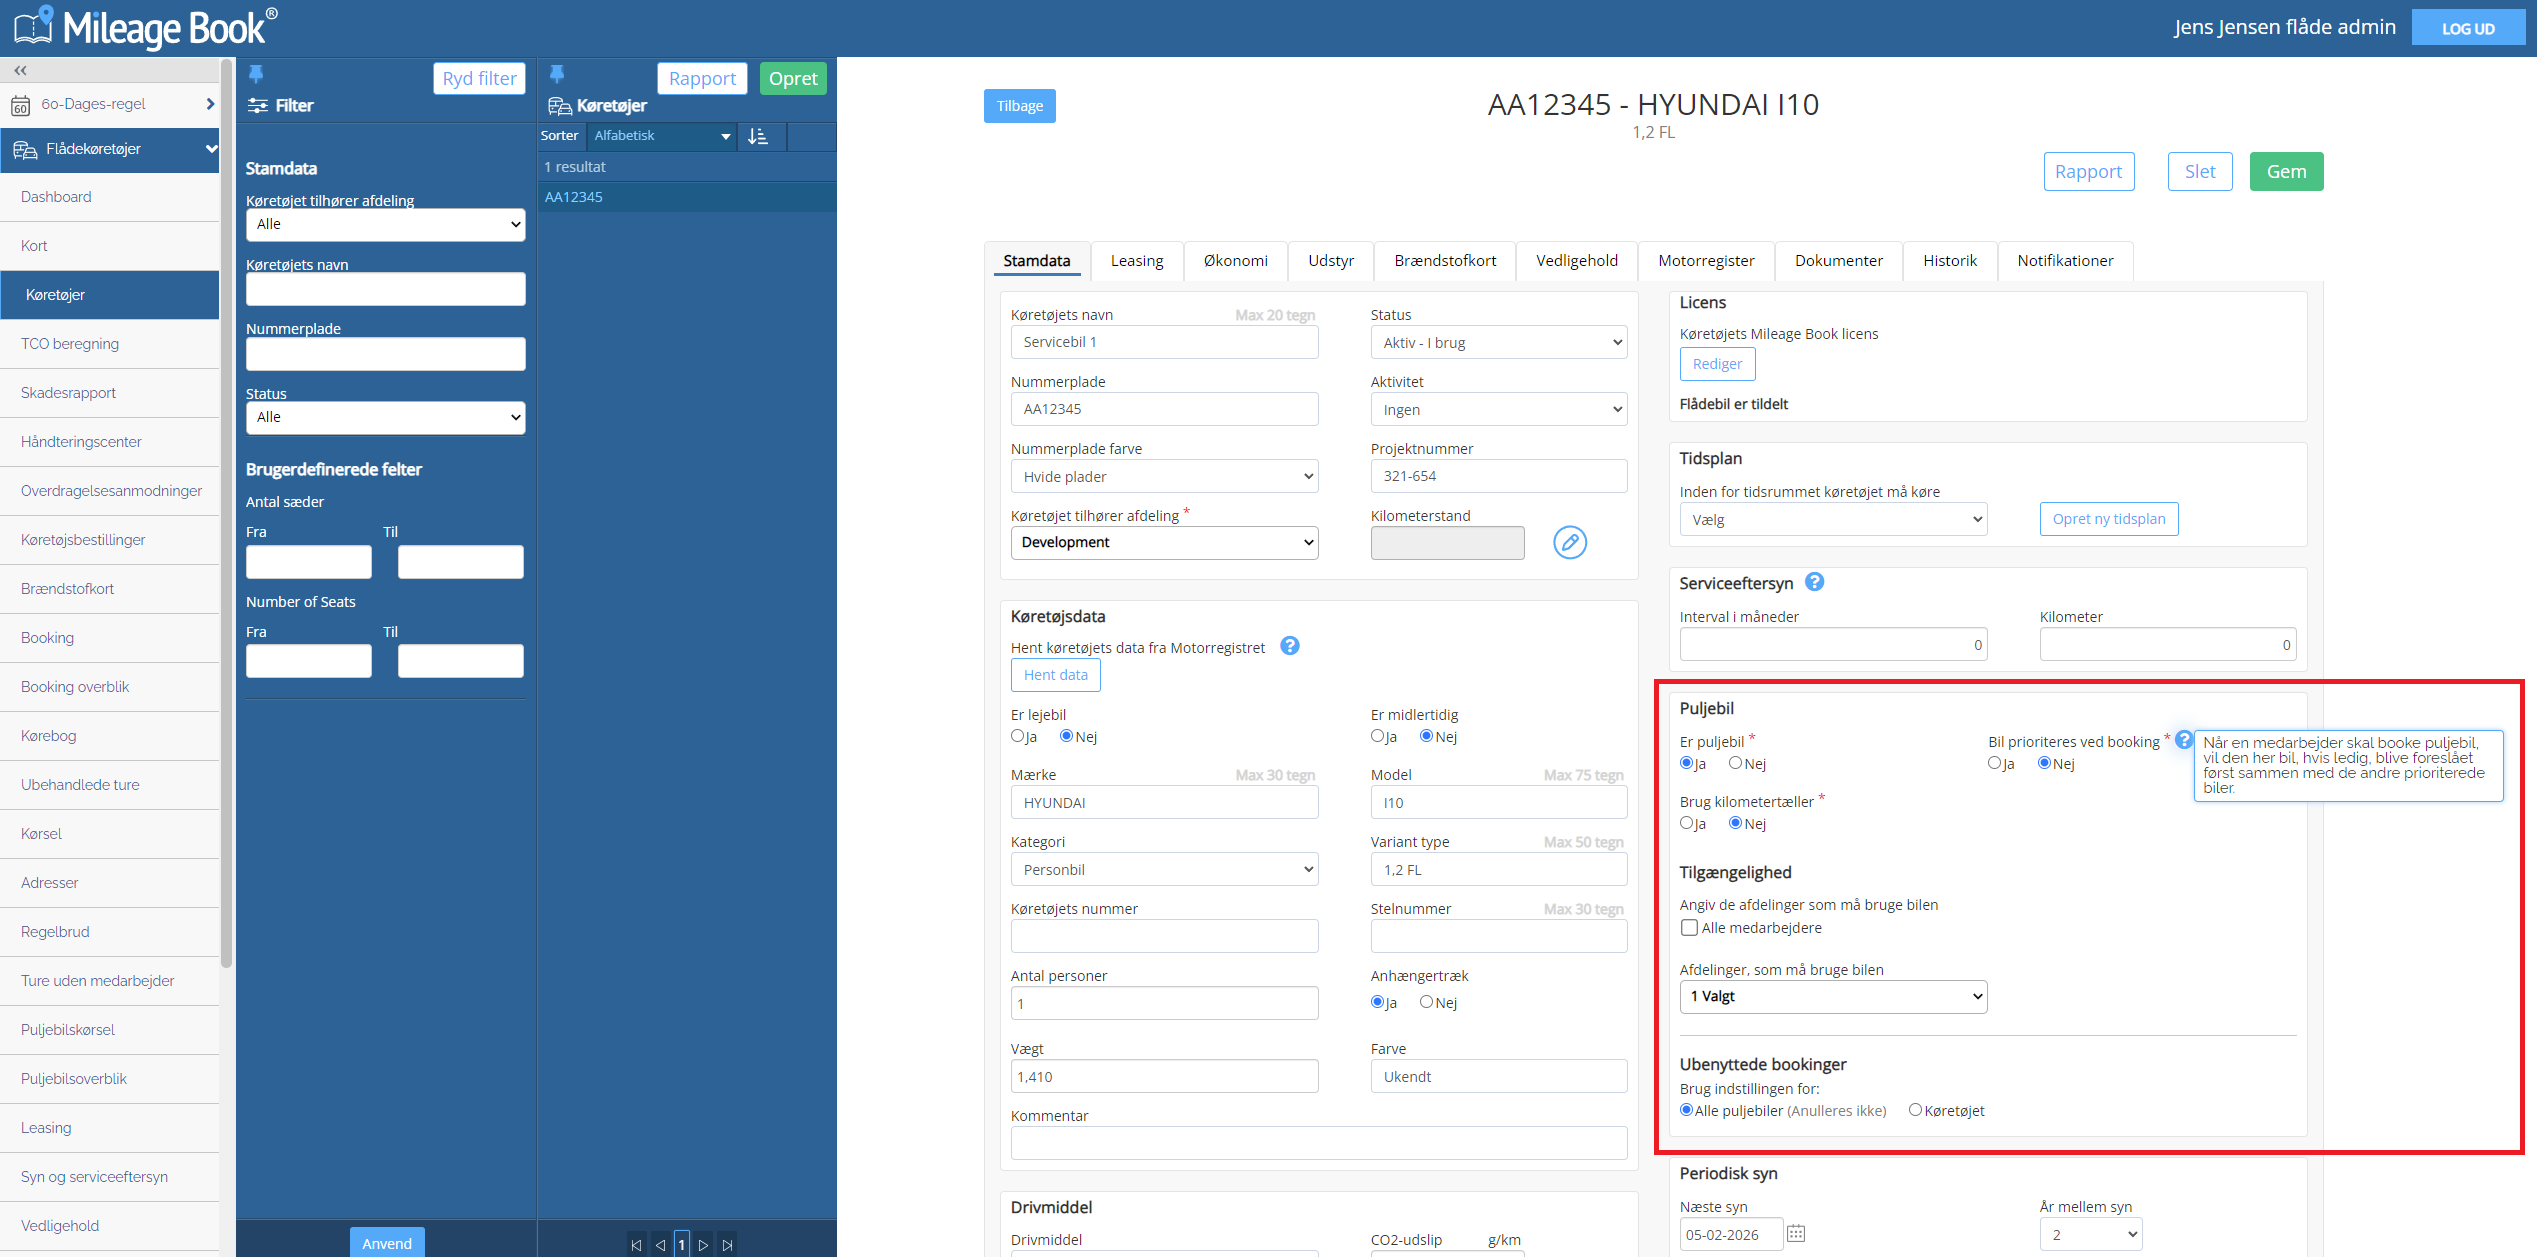Open Sorter Alfabetisk dropdown
The image size is (2537, 1257).
(662, 136)
